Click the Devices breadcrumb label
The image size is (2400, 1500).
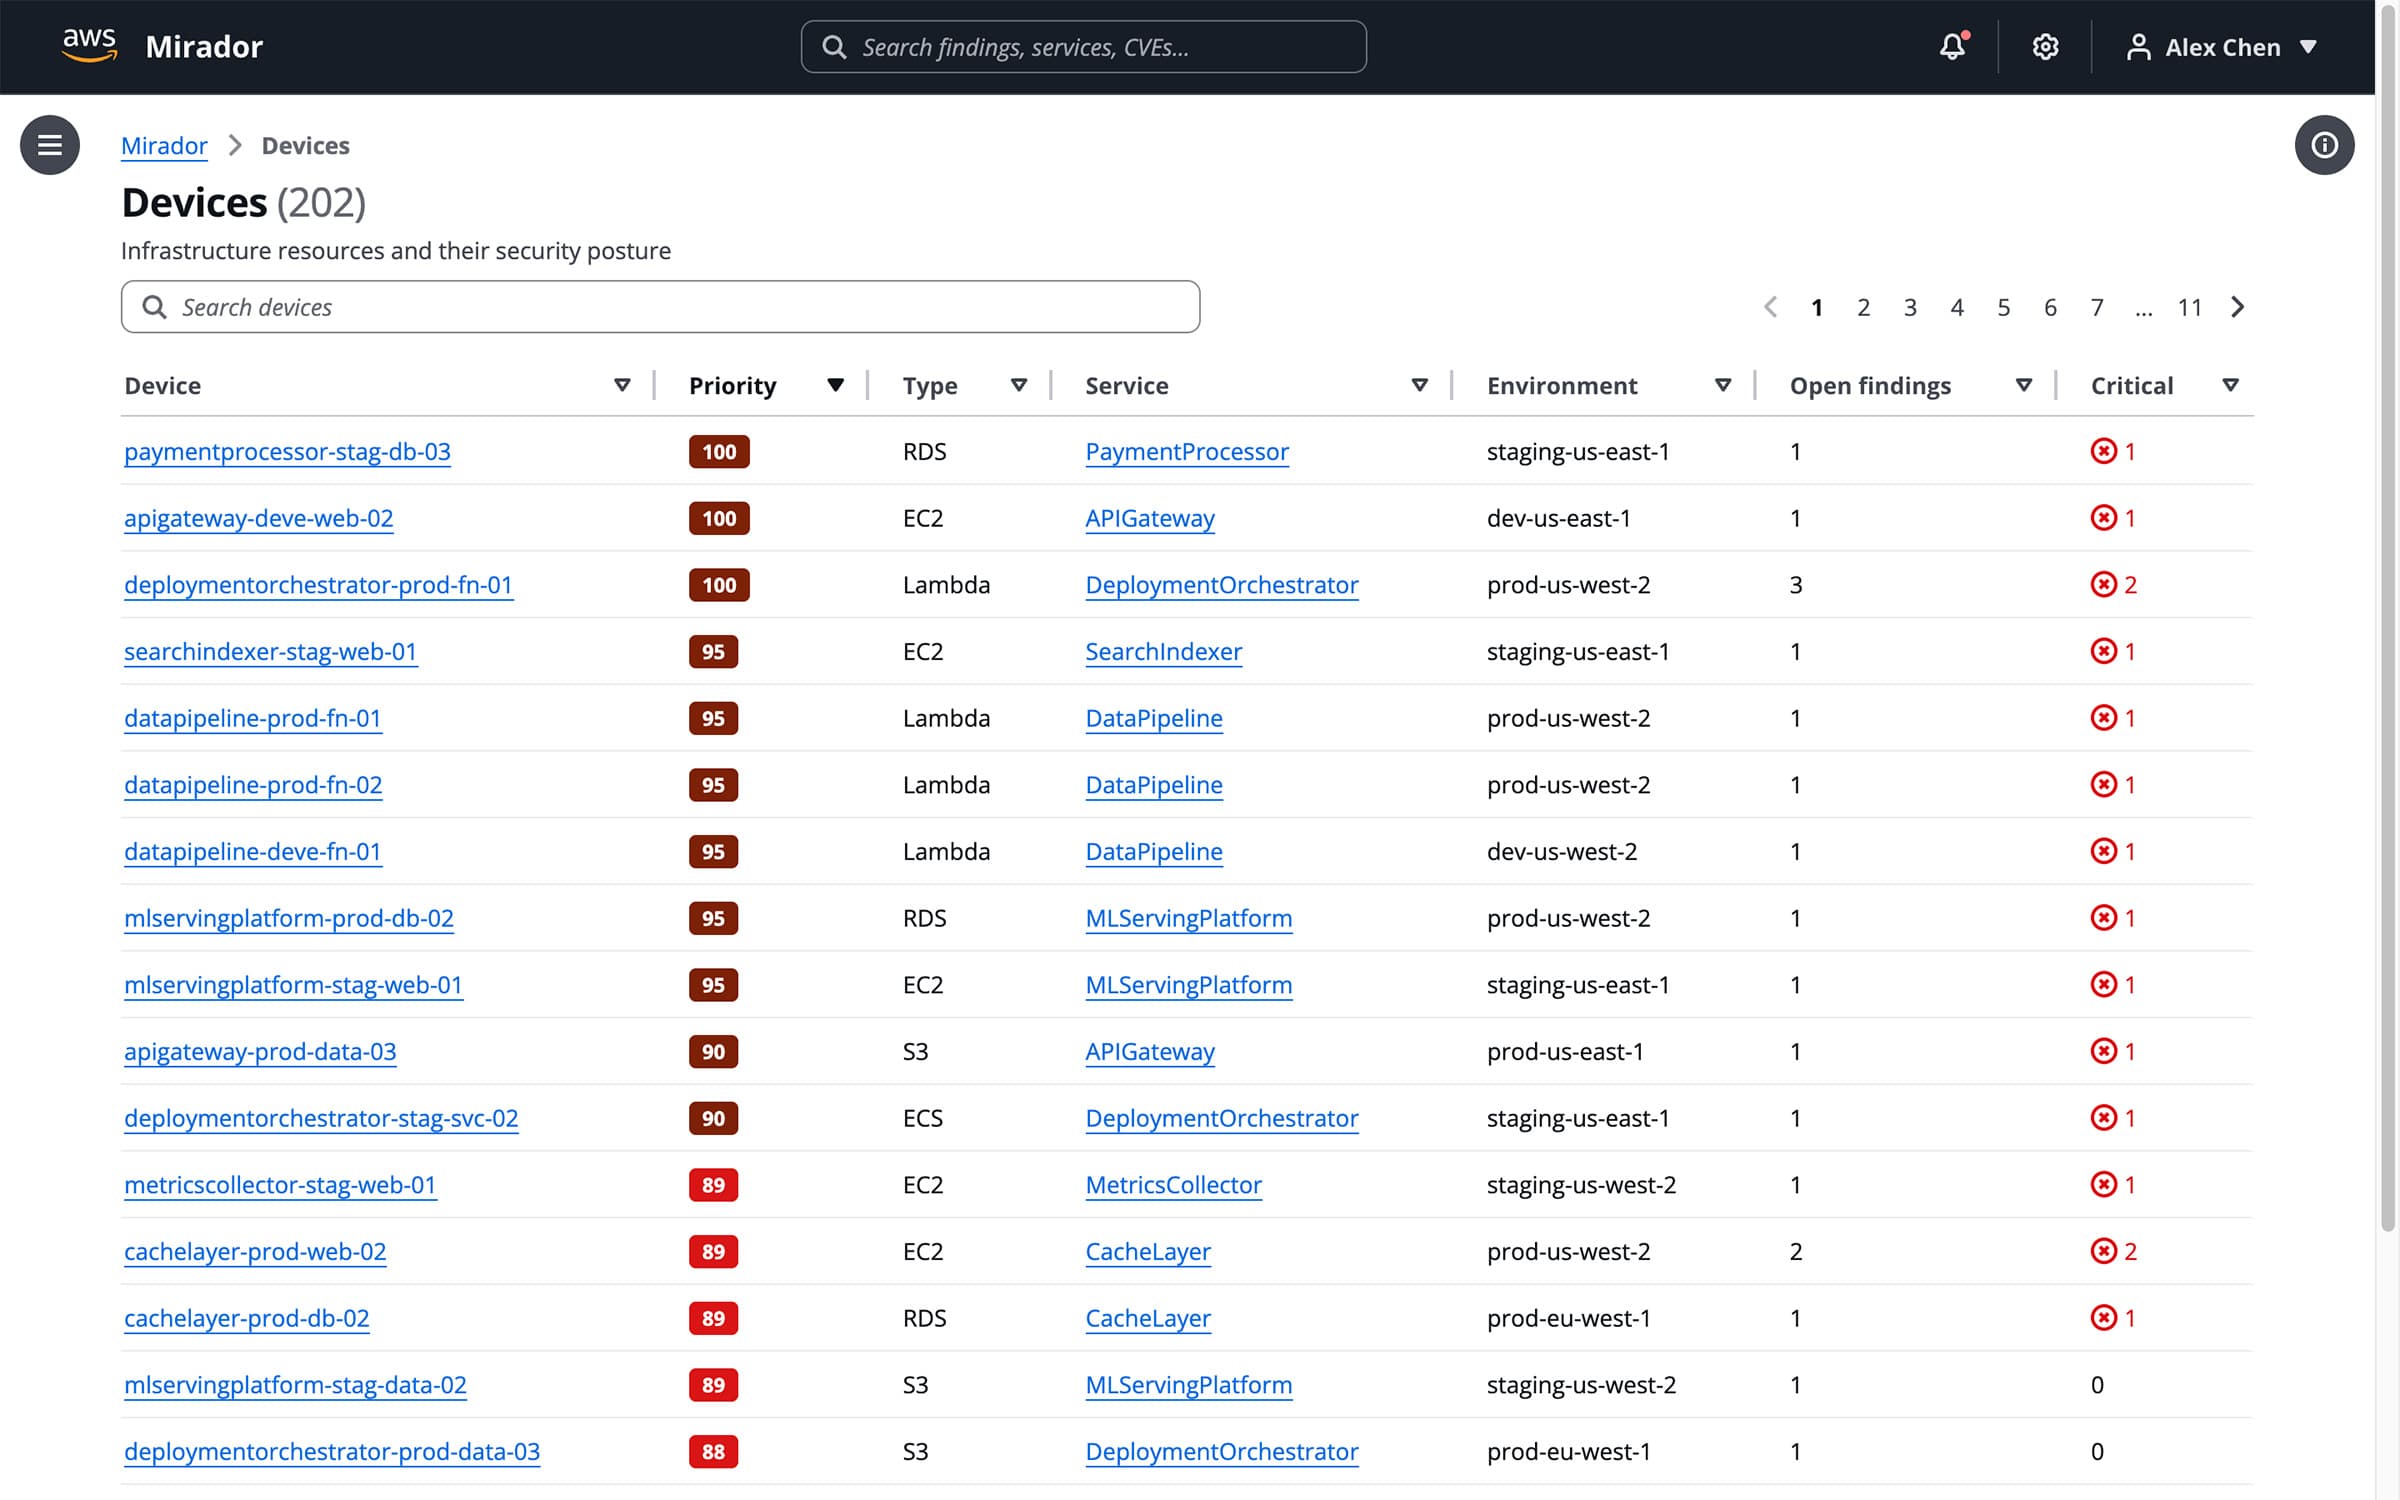305,145
